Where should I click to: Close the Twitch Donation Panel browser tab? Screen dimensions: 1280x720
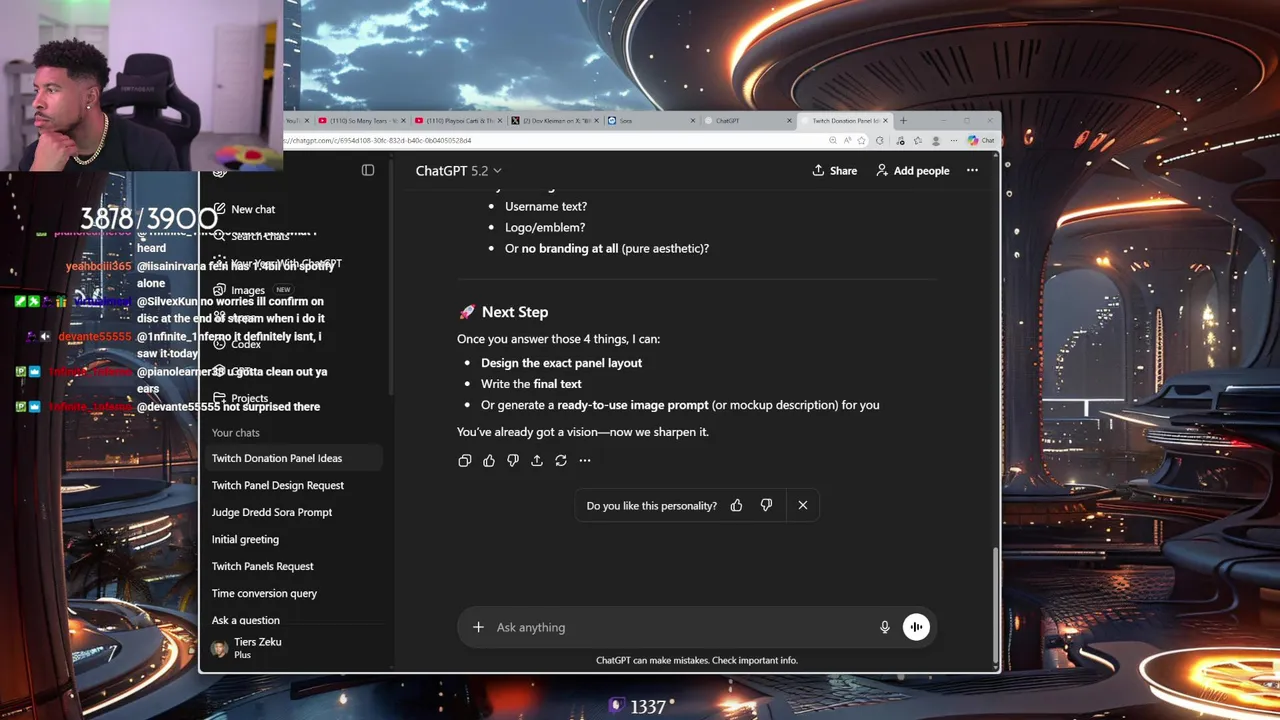pyautogui.click(x=885, y=121)
